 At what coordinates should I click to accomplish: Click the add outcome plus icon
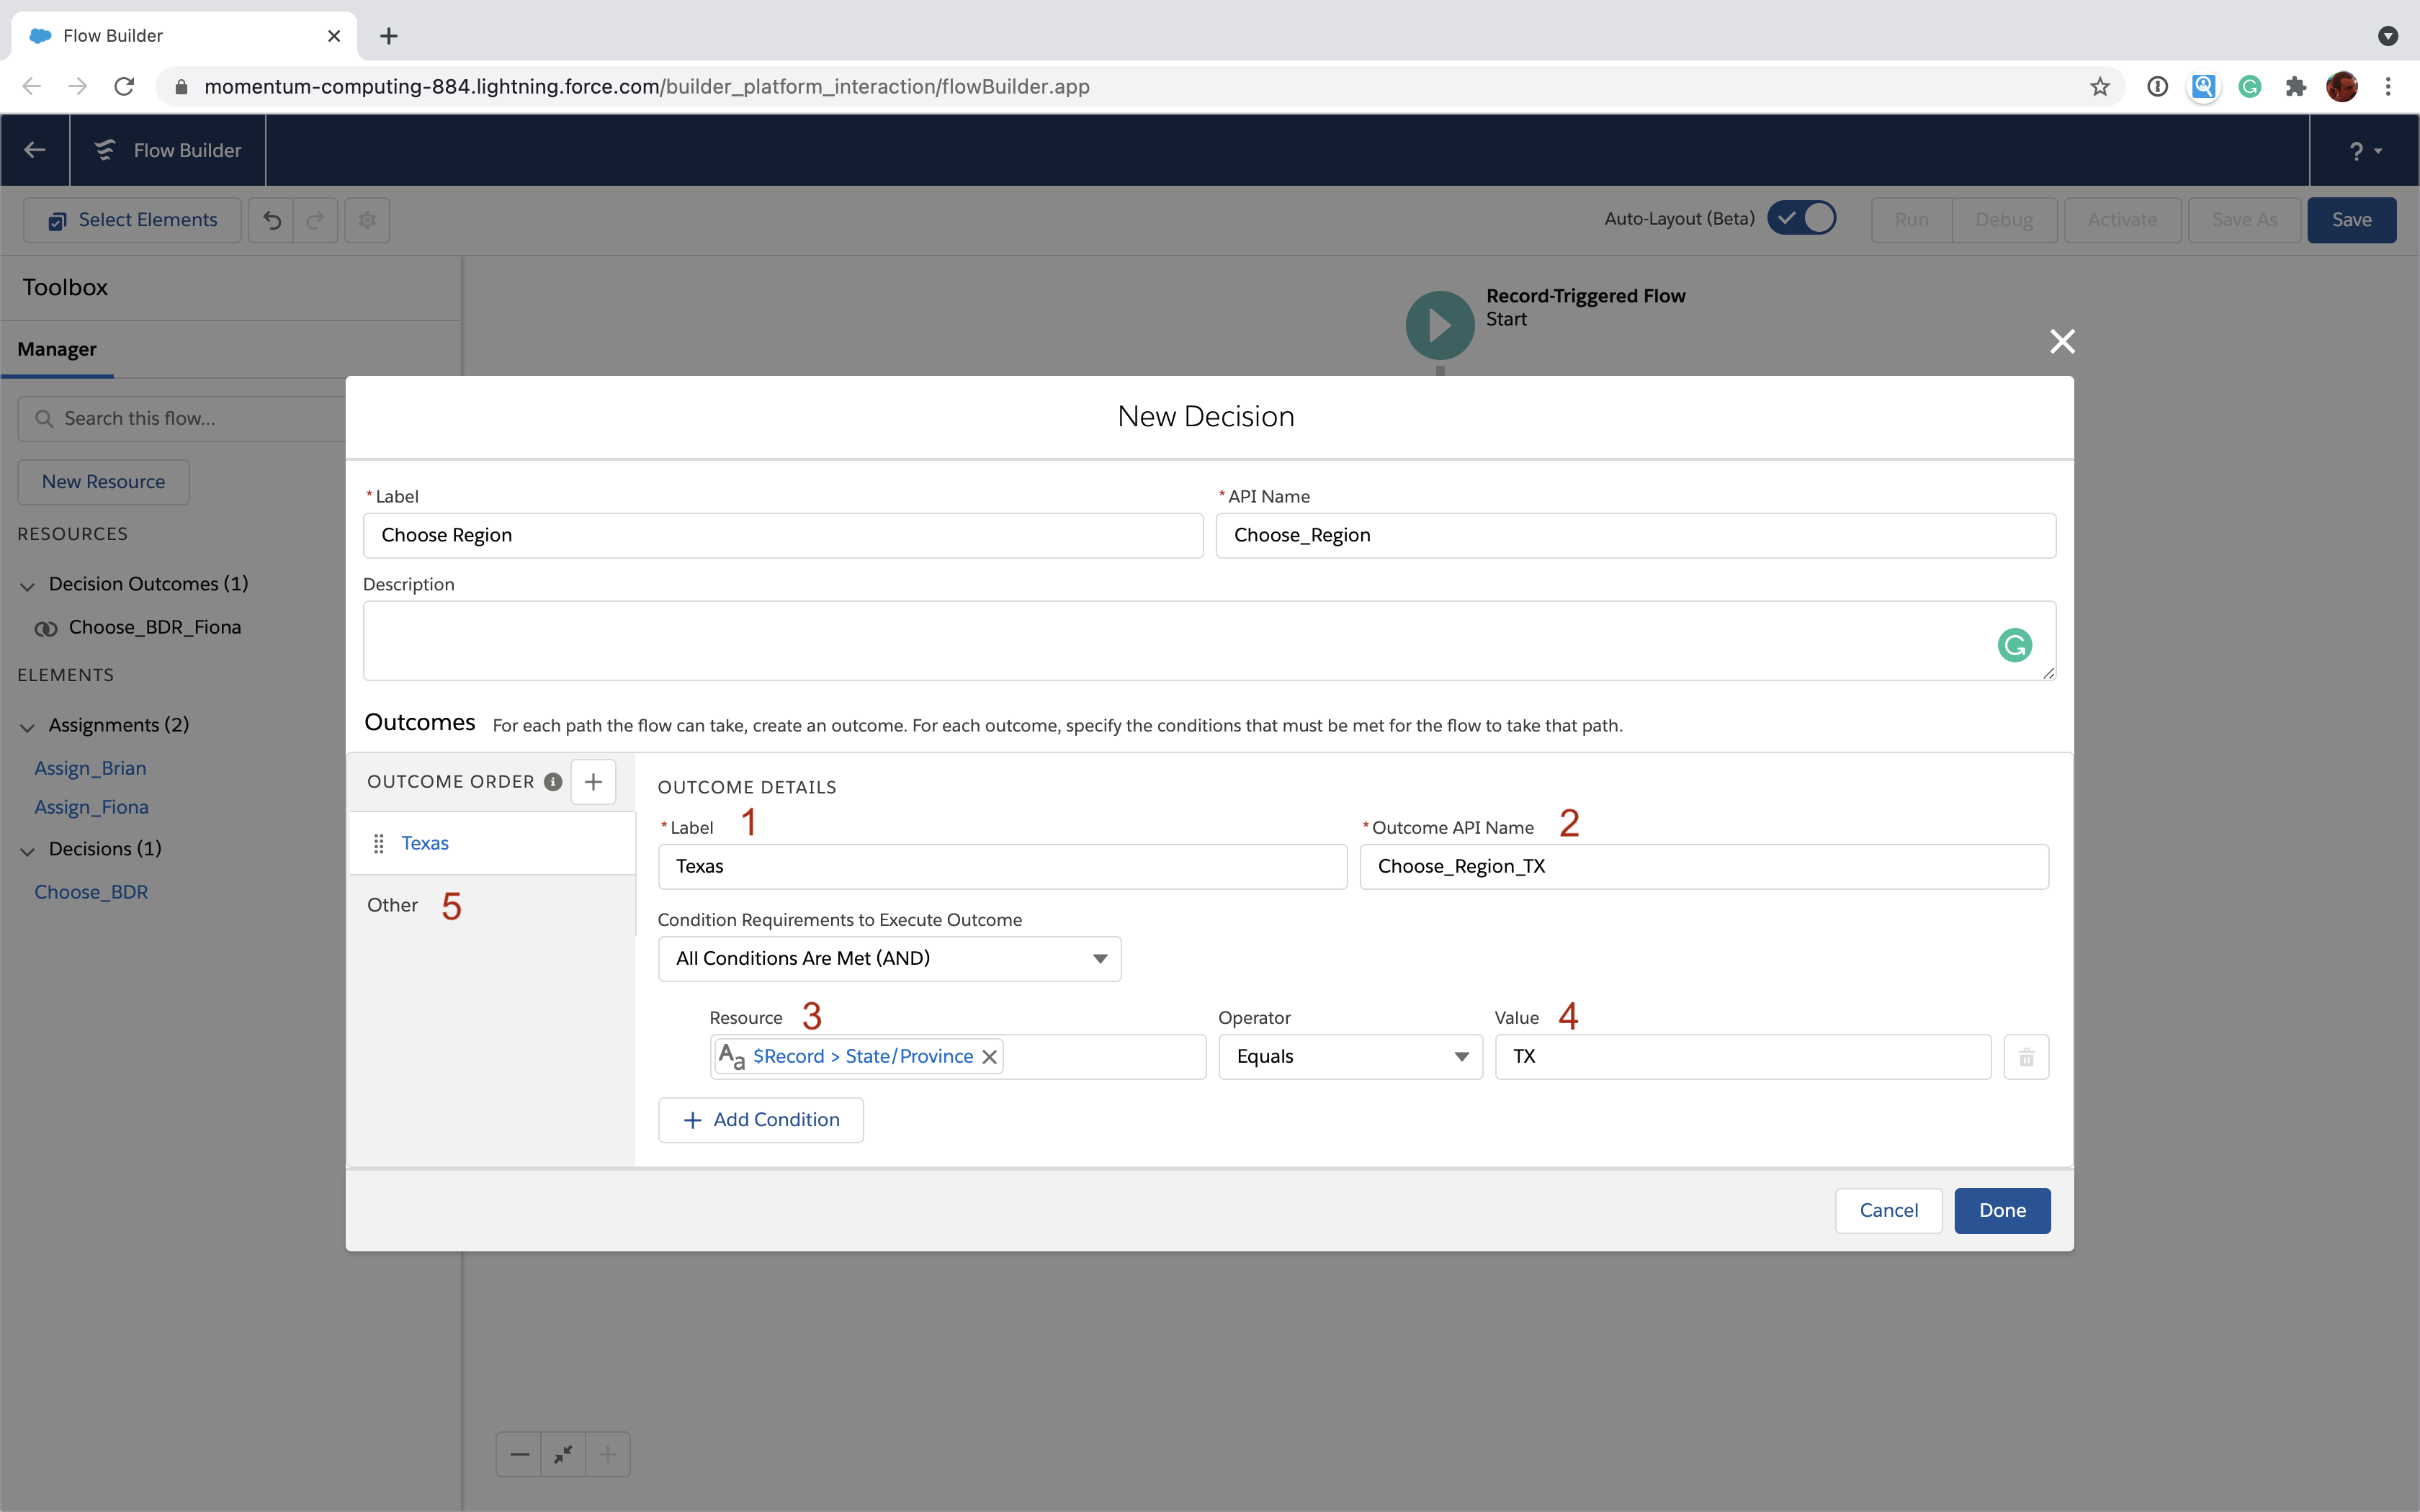coord(593,781)
